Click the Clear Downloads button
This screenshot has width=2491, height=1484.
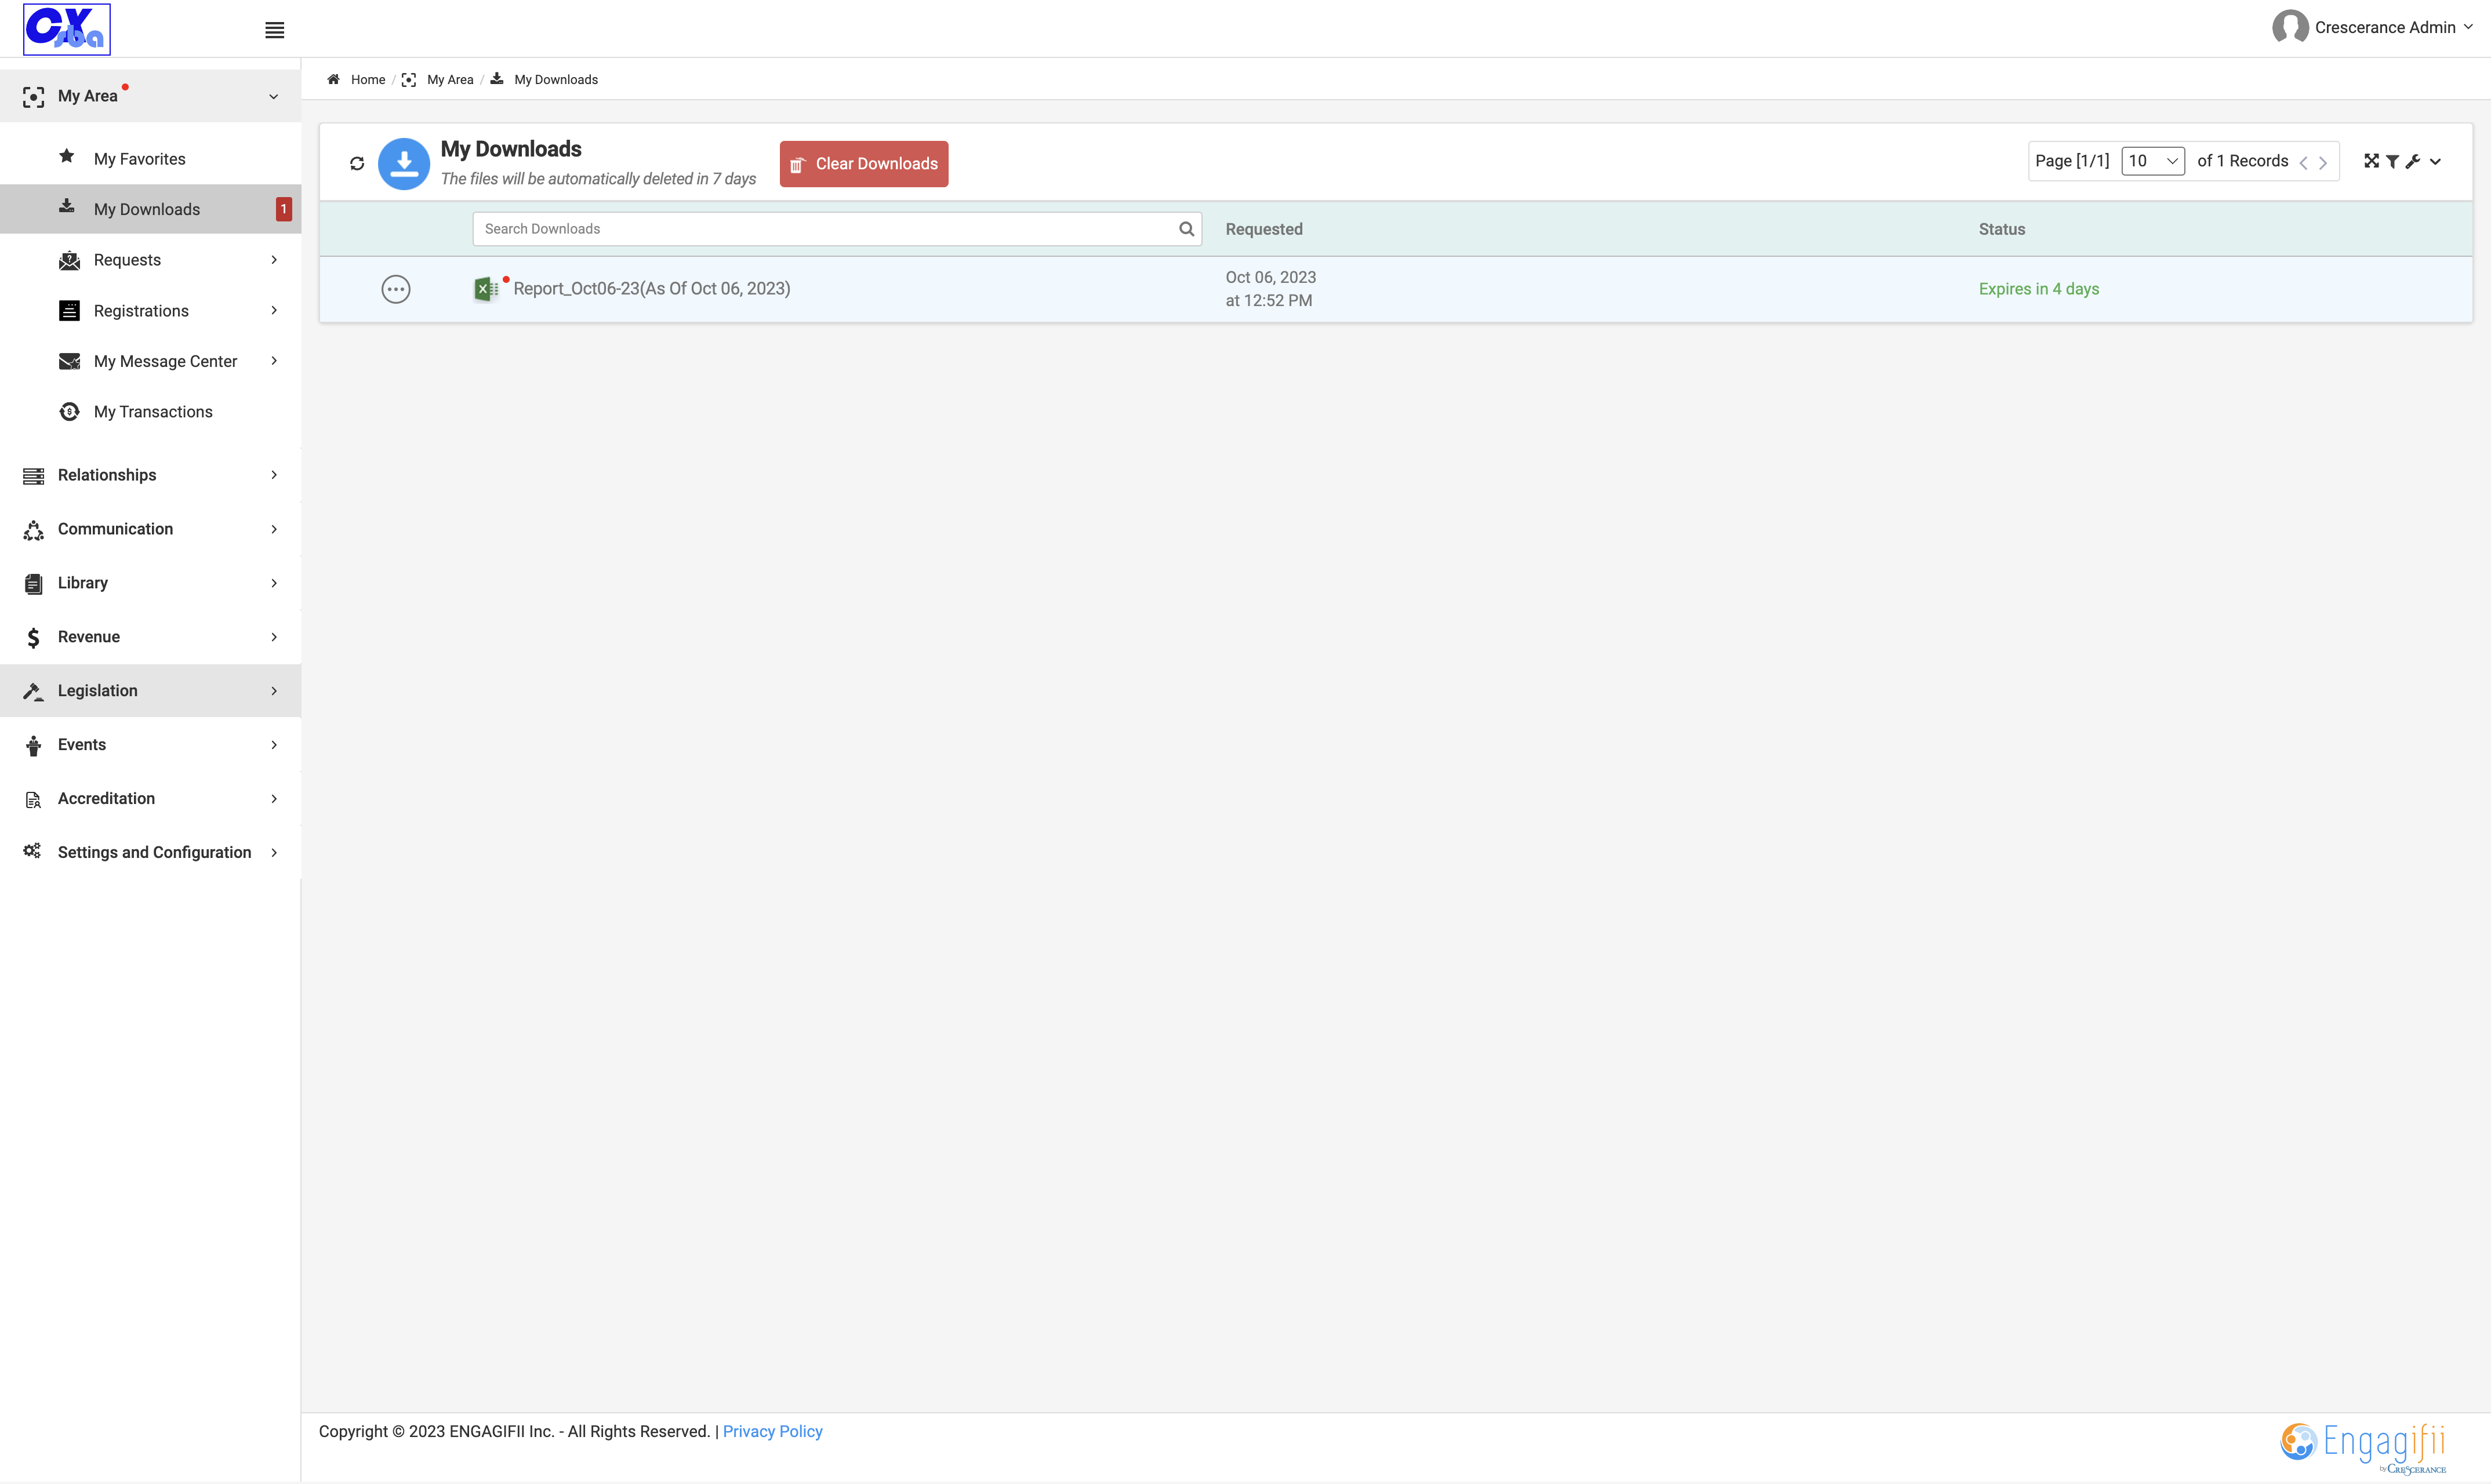coord(864,164)
